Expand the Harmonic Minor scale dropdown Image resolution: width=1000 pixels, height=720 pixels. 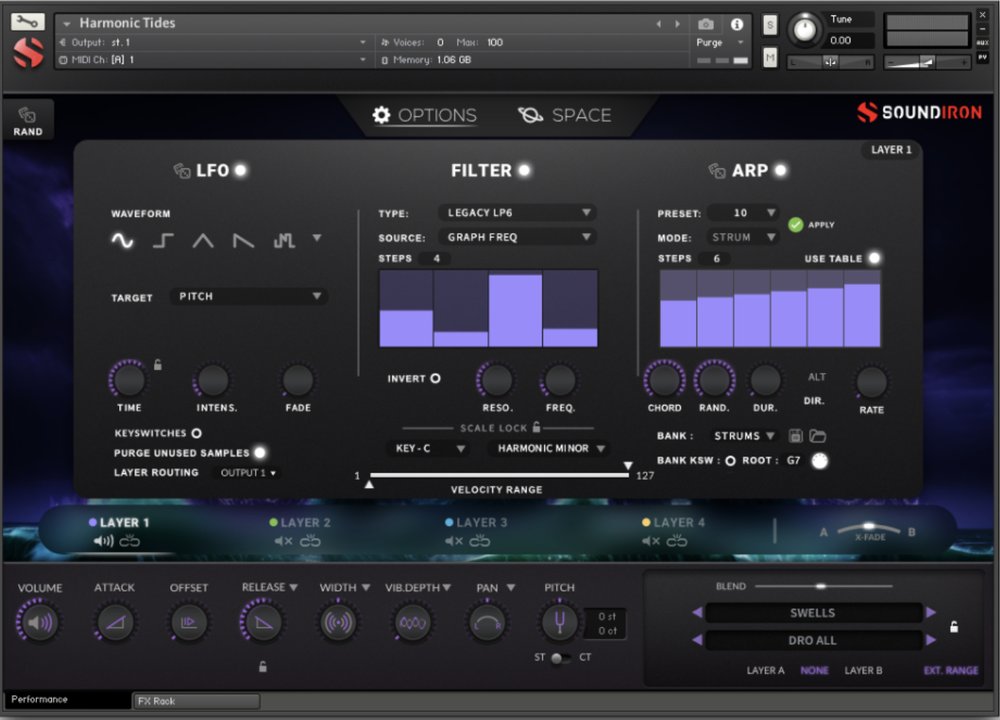(x=548, y=448)
